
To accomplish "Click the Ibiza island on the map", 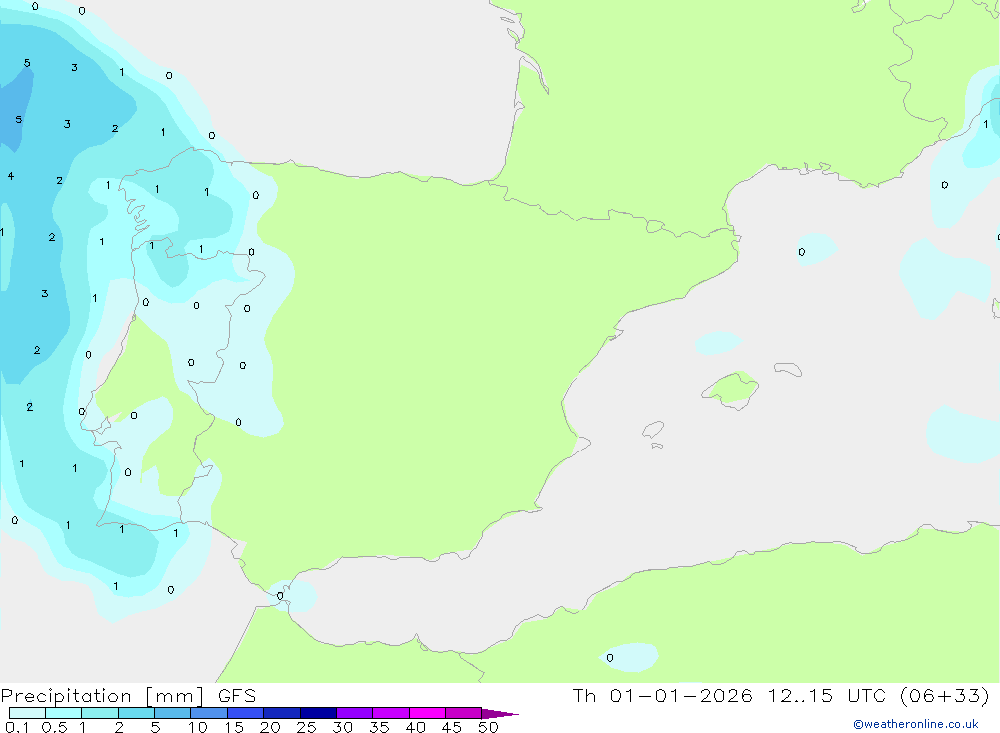I will pyautogui.click(x=653, y=430).
